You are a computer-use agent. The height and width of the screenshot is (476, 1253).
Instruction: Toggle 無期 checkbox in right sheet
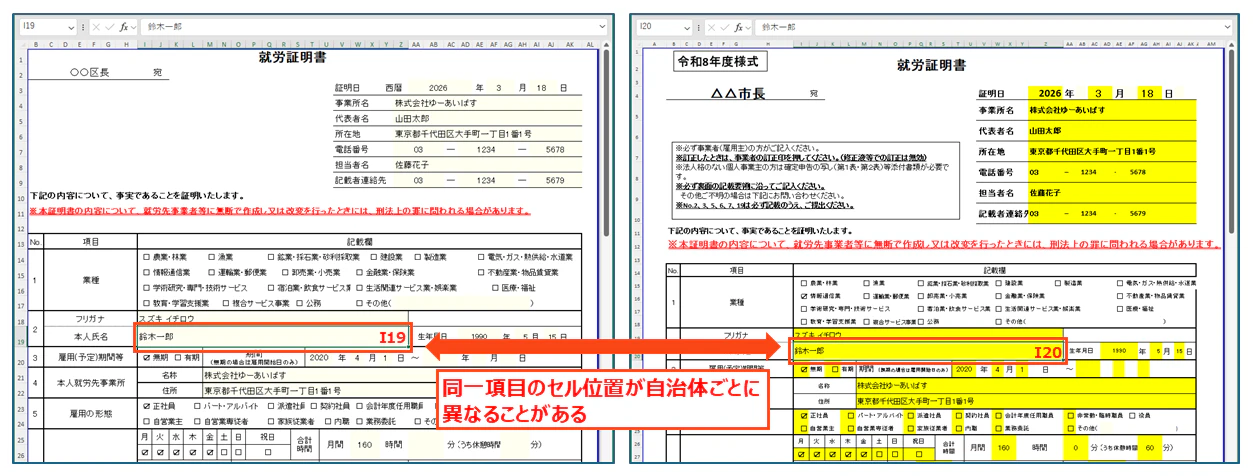tap(804, 369)
